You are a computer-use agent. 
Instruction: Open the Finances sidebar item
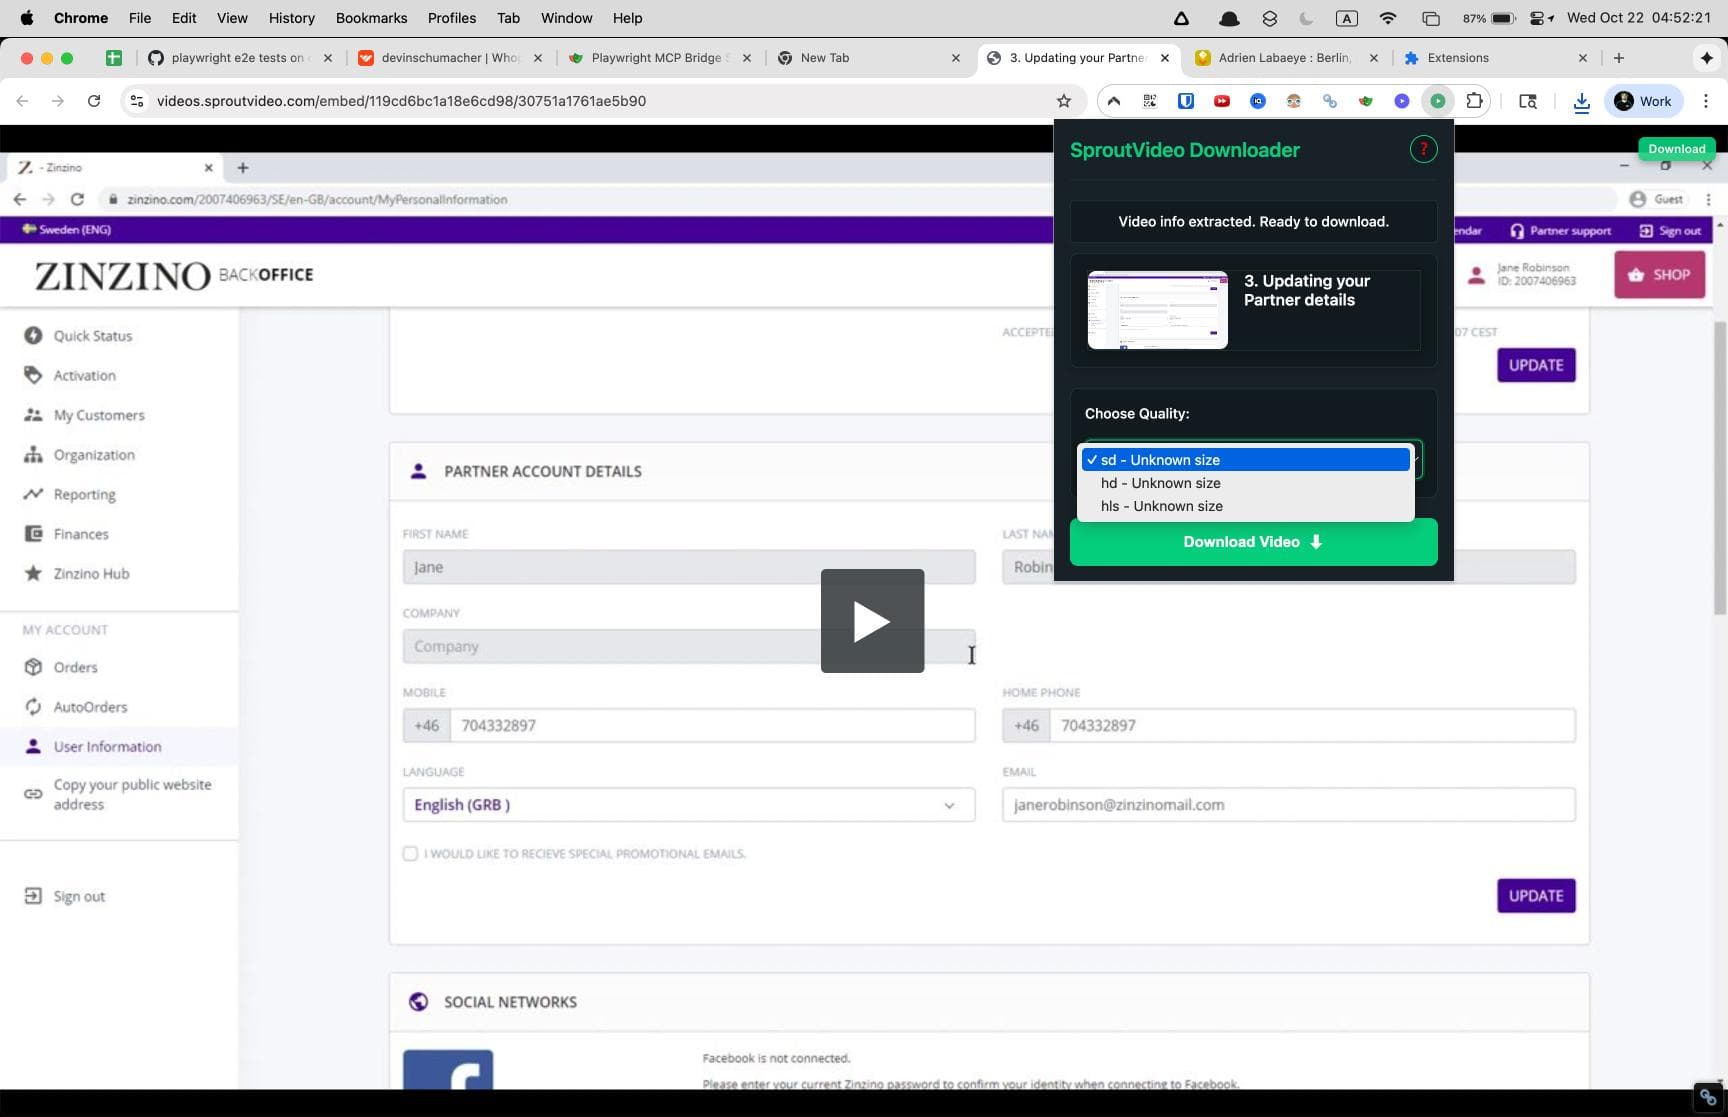81,533
